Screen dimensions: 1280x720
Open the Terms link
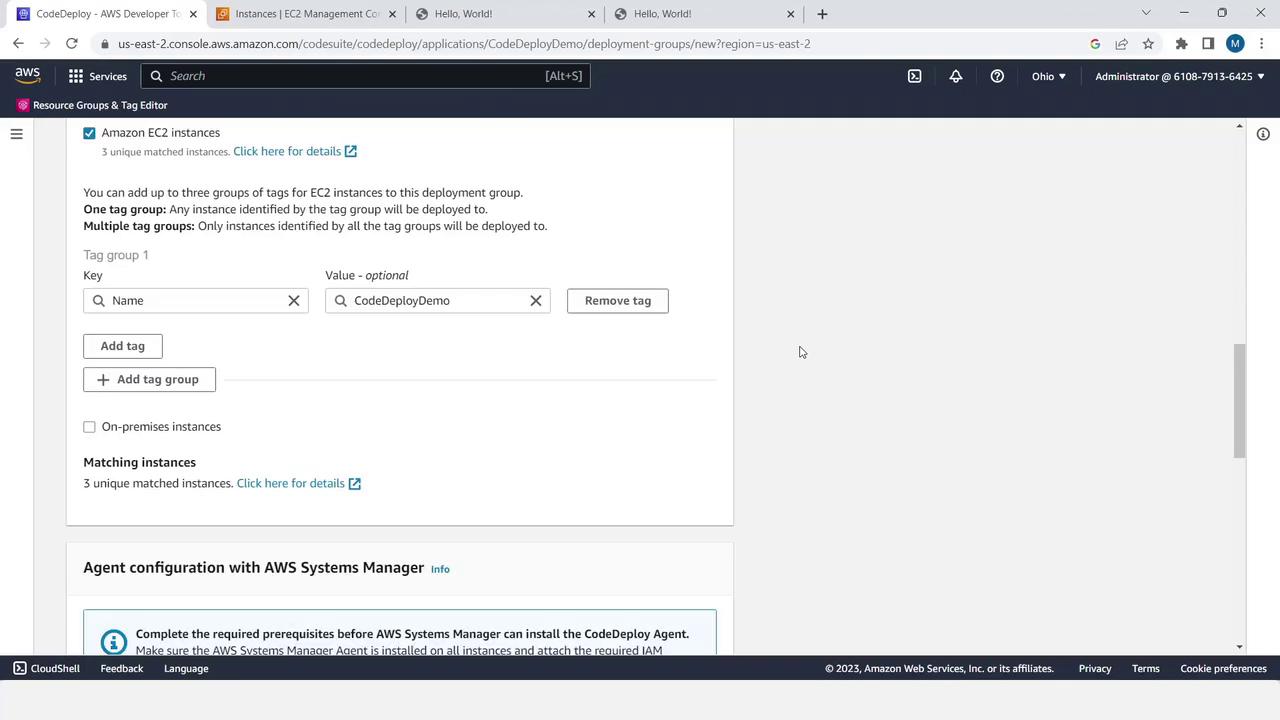pos(1146,669)
